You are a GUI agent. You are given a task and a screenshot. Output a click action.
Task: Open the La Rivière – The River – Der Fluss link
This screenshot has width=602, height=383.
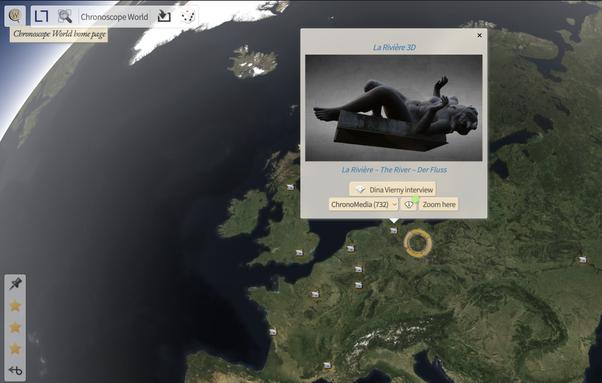tap(394, 170)
